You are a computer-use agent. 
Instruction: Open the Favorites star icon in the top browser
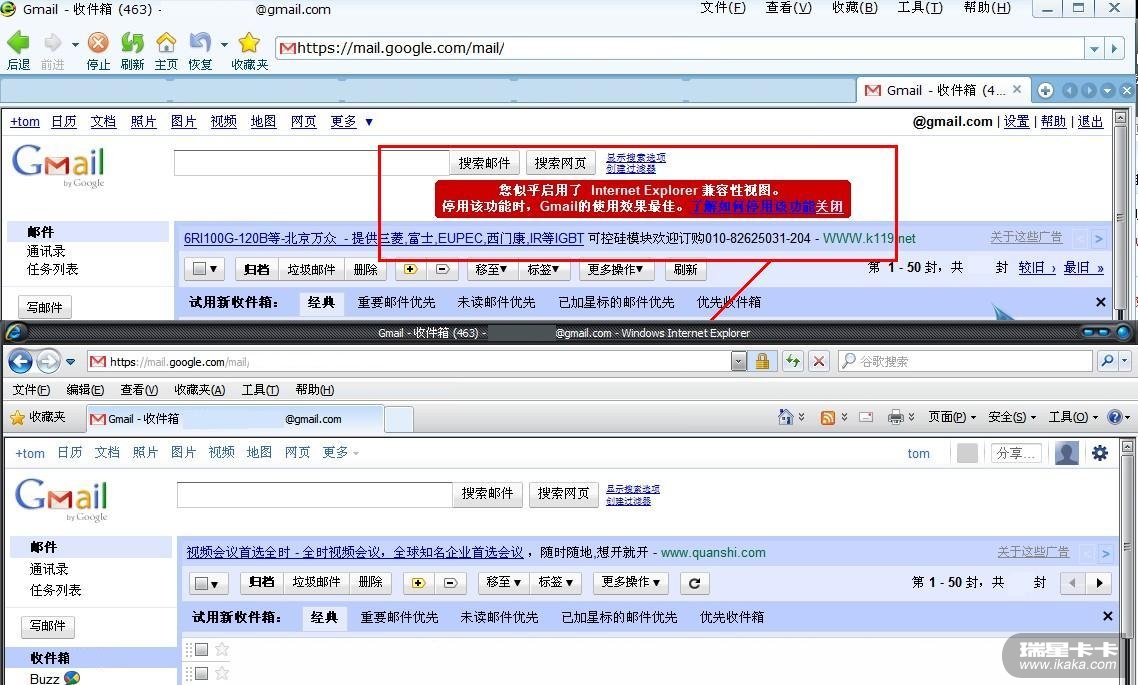[x=249, y=43]
